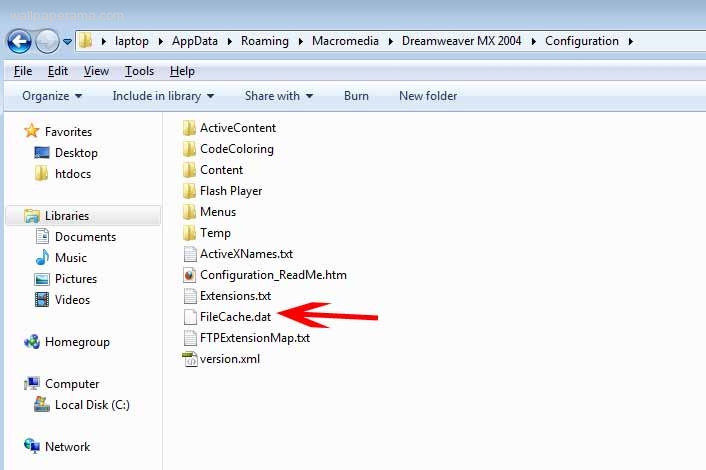
Task: Click the Network icon in navigation pane
Action: pos(32,446)
